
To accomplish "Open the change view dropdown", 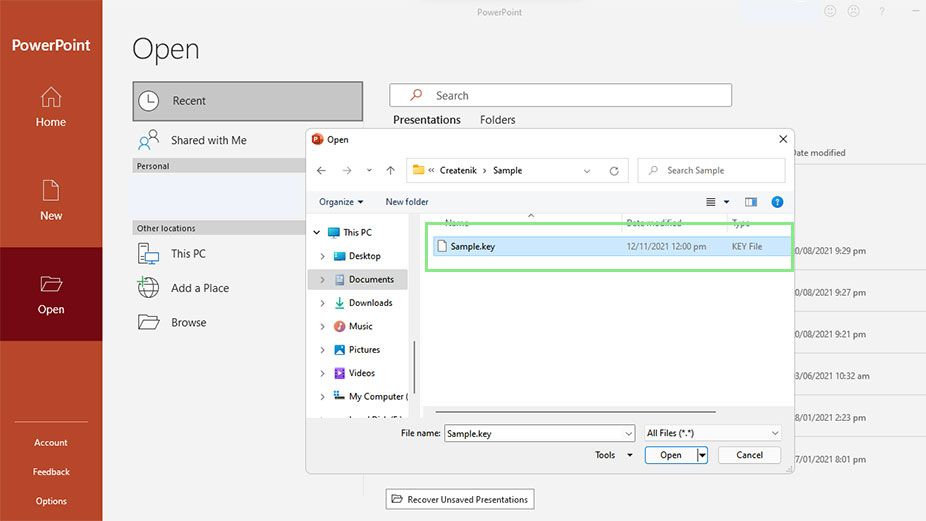I will [x=726, y=202].
